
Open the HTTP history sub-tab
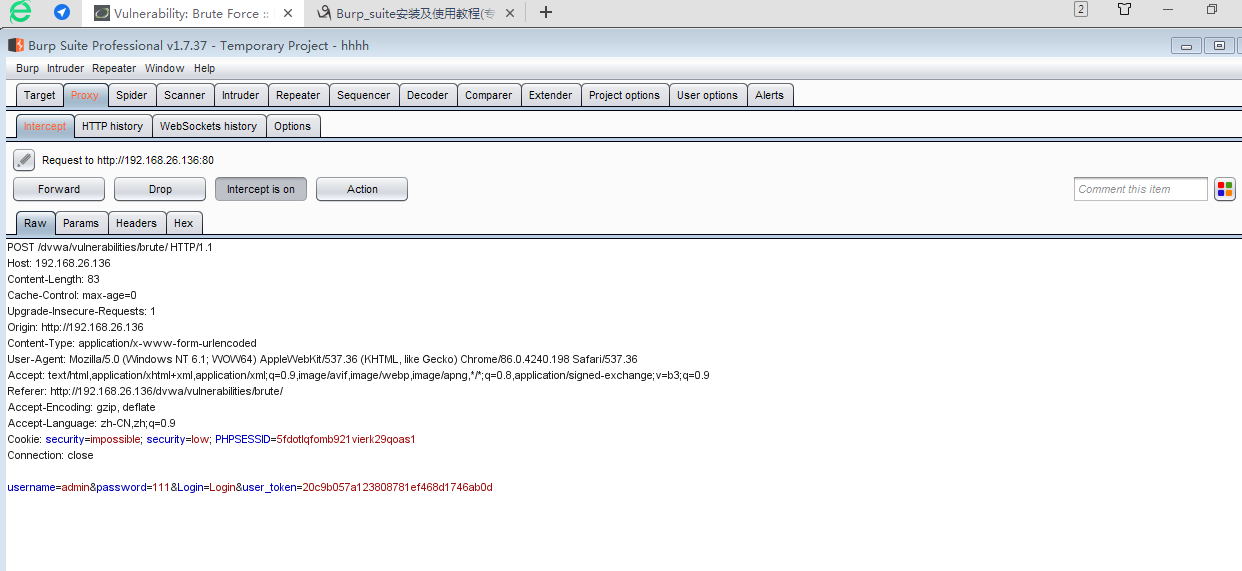point(112,126)
